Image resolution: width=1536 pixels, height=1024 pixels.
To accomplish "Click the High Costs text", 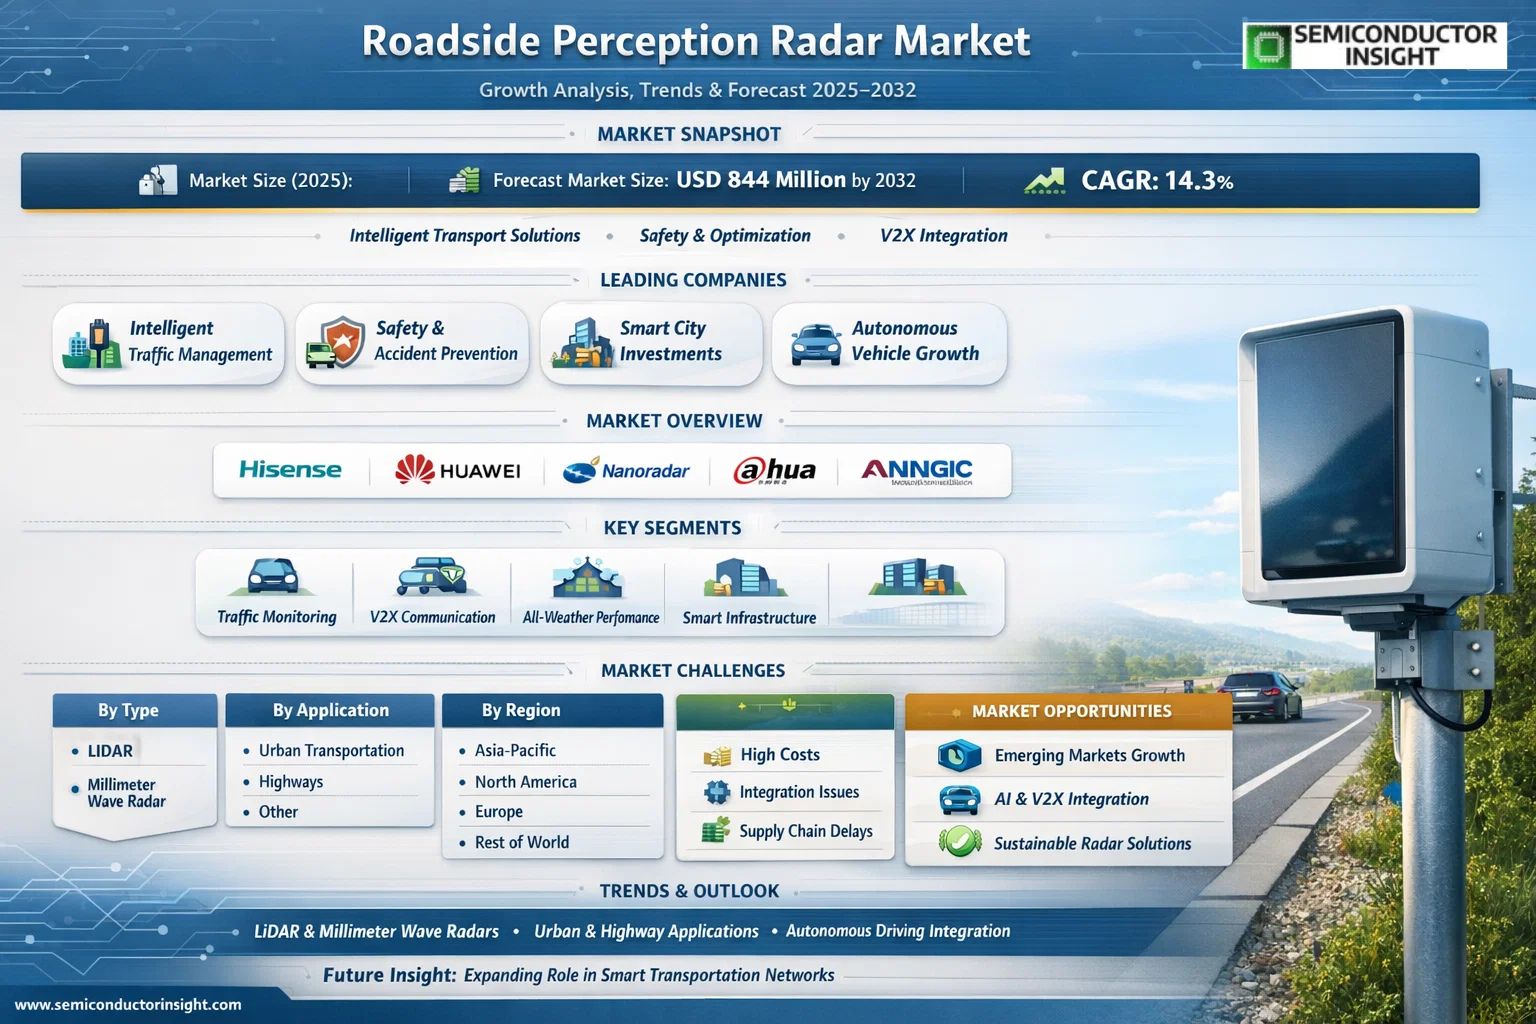I will [780, 755].
